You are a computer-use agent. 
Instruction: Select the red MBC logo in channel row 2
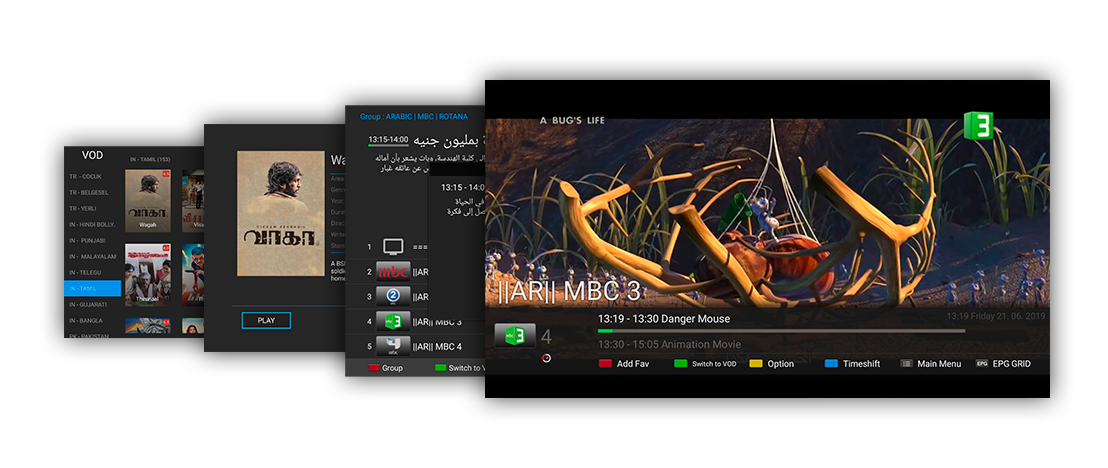click(393, 271)
